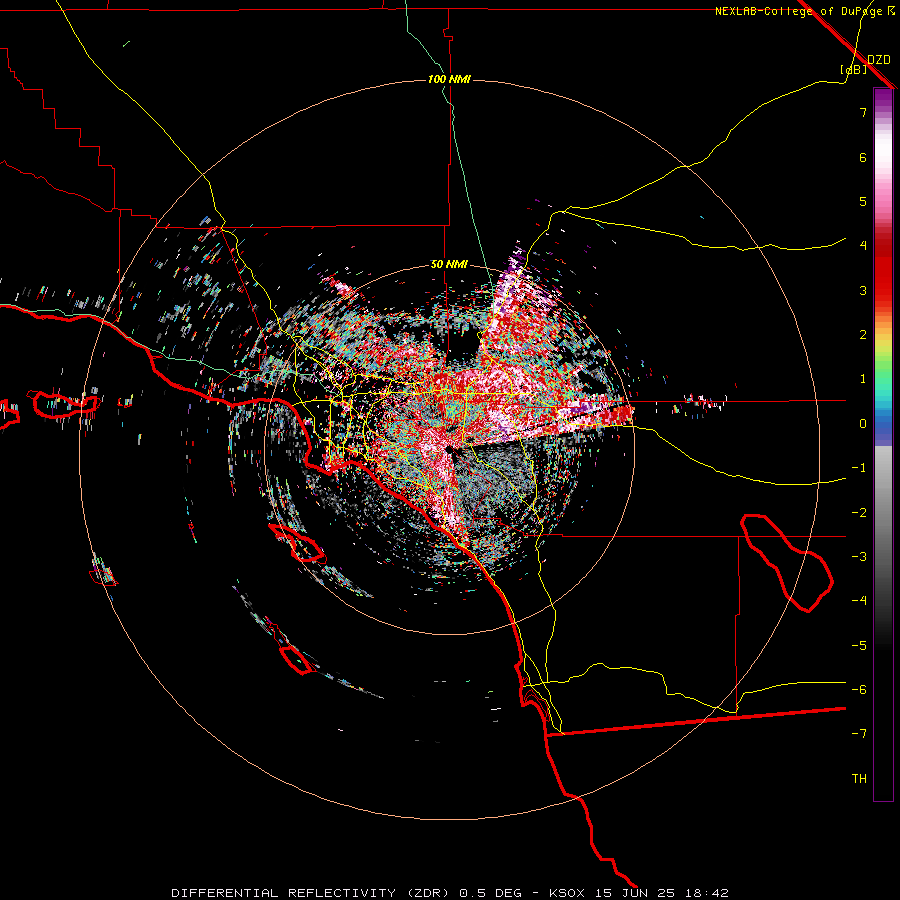Select the -2 dB scale value

859,513
